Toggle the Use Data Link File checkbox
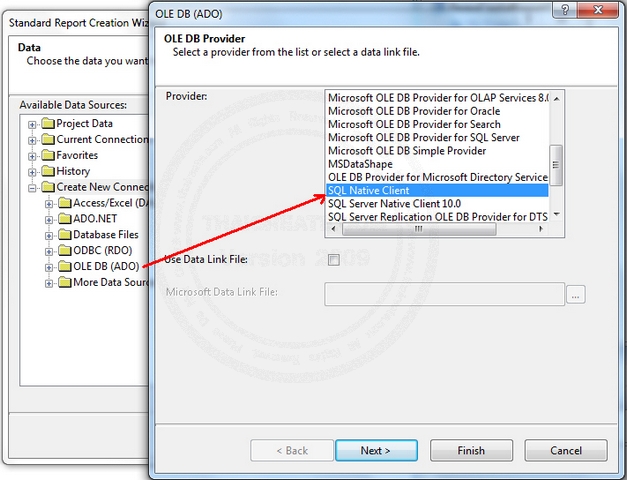The width and height of the screenshot is (627, 480). [333, 260]
